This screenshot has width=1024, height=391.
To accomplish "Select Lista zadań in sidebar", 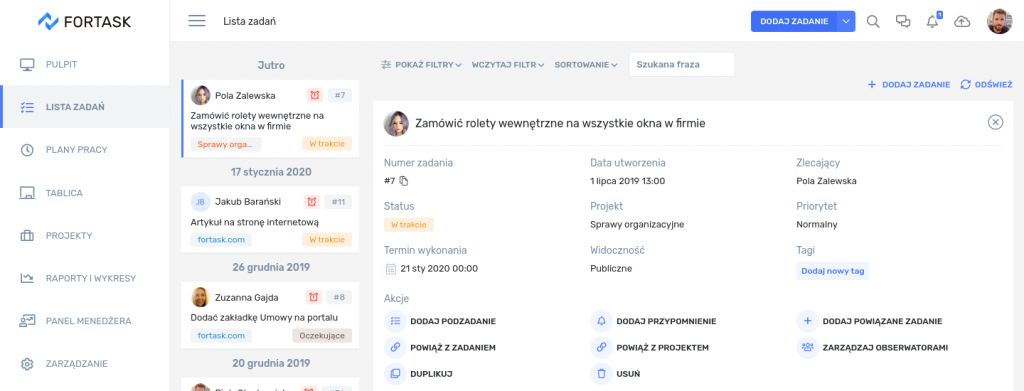I will [85, 106].
